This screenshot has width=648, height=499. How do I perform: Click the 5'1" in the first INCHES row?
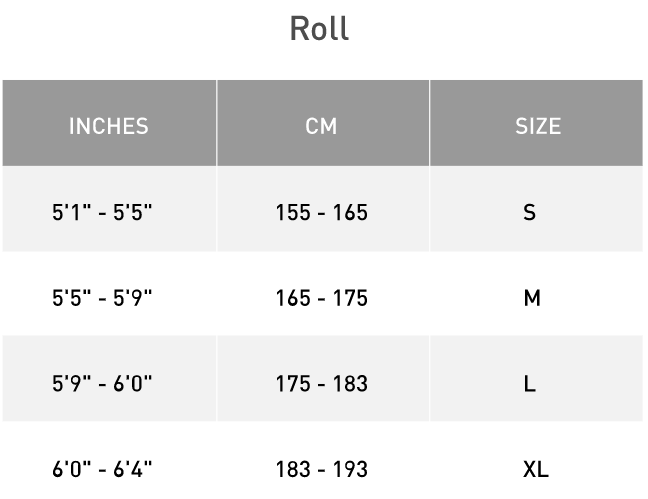[x=69, y=212]
